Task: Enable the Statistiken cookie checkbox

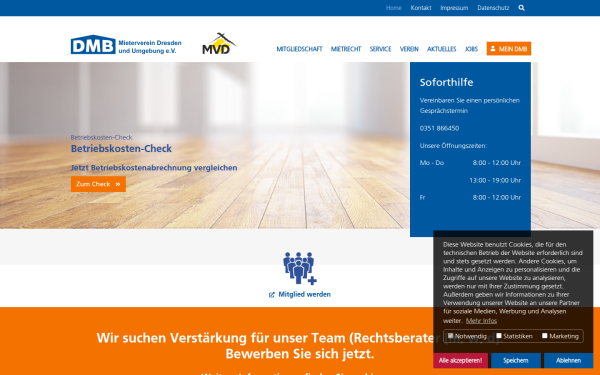Action: pyautogui.click(x=499, y=336)
